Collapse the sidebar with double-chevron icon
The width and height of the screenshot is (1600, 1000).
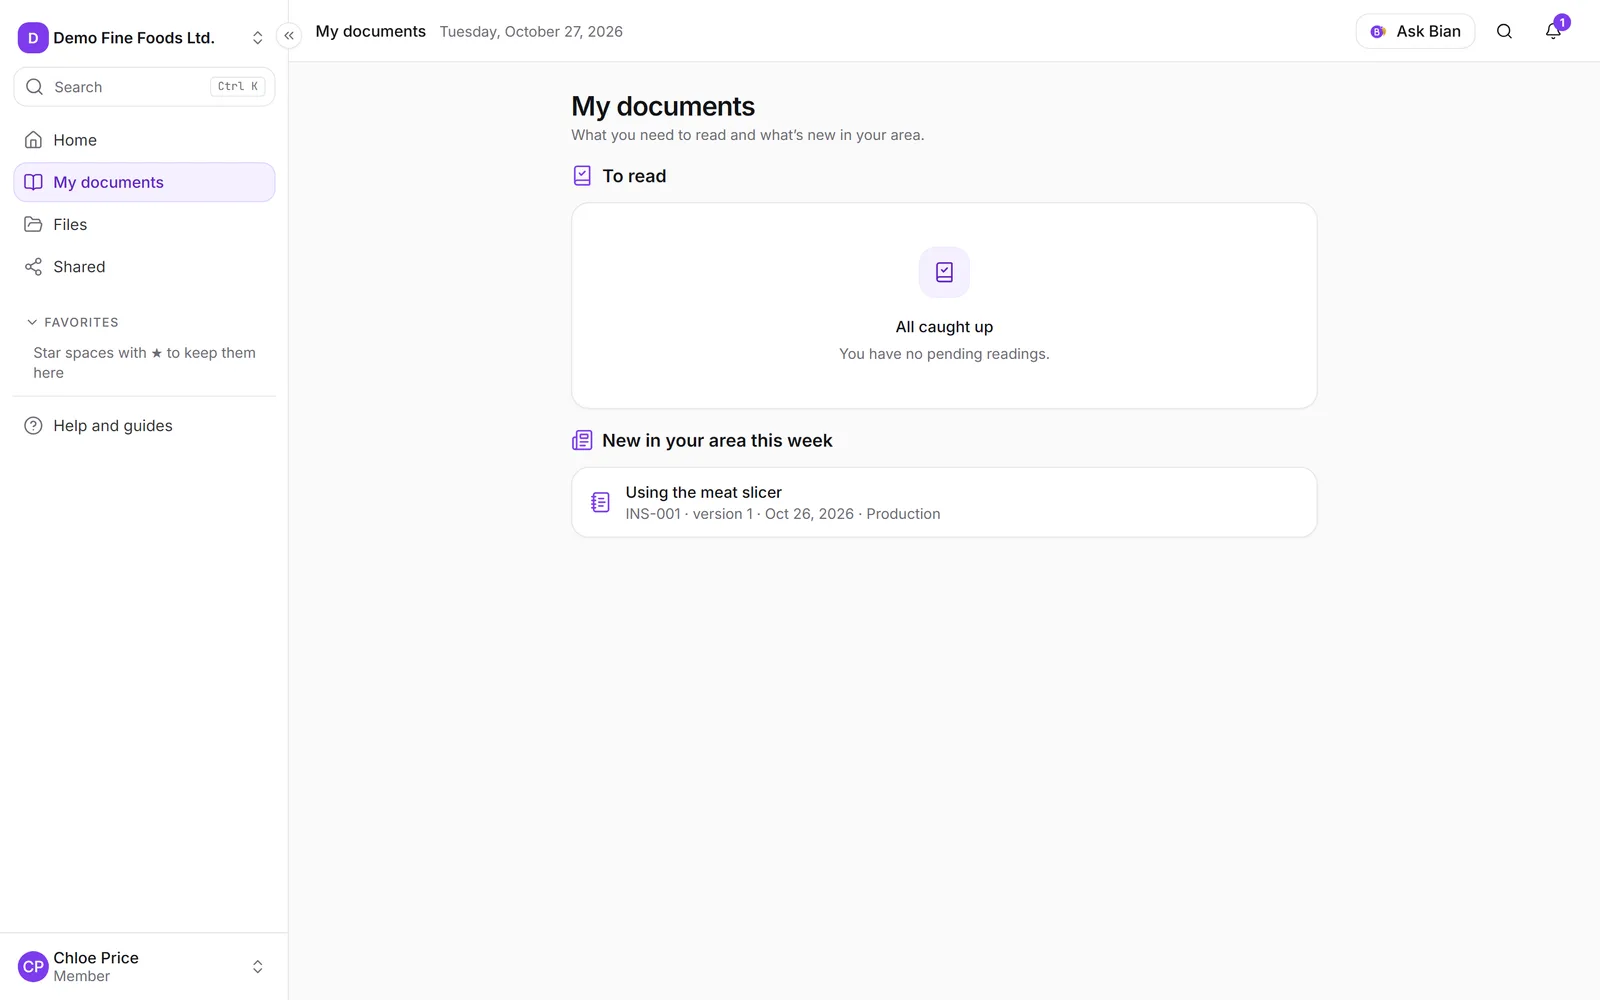289,36
